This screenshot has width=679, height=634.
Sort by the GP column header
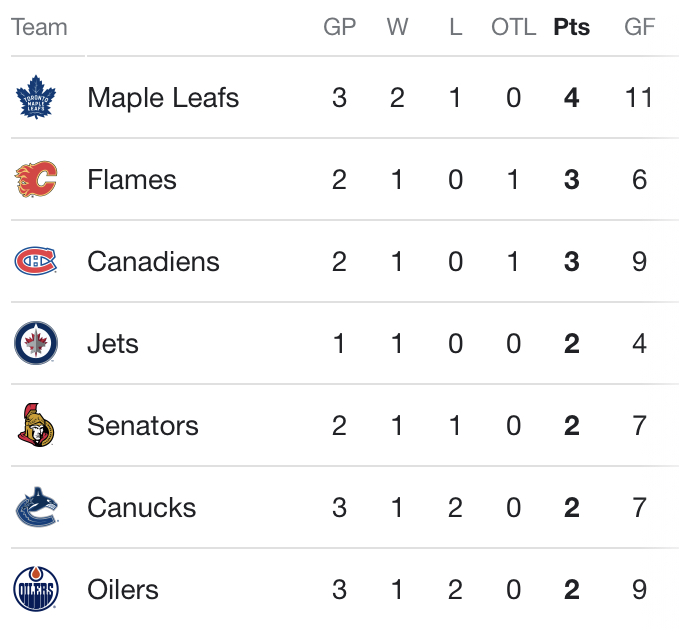[x=340, y=27]
